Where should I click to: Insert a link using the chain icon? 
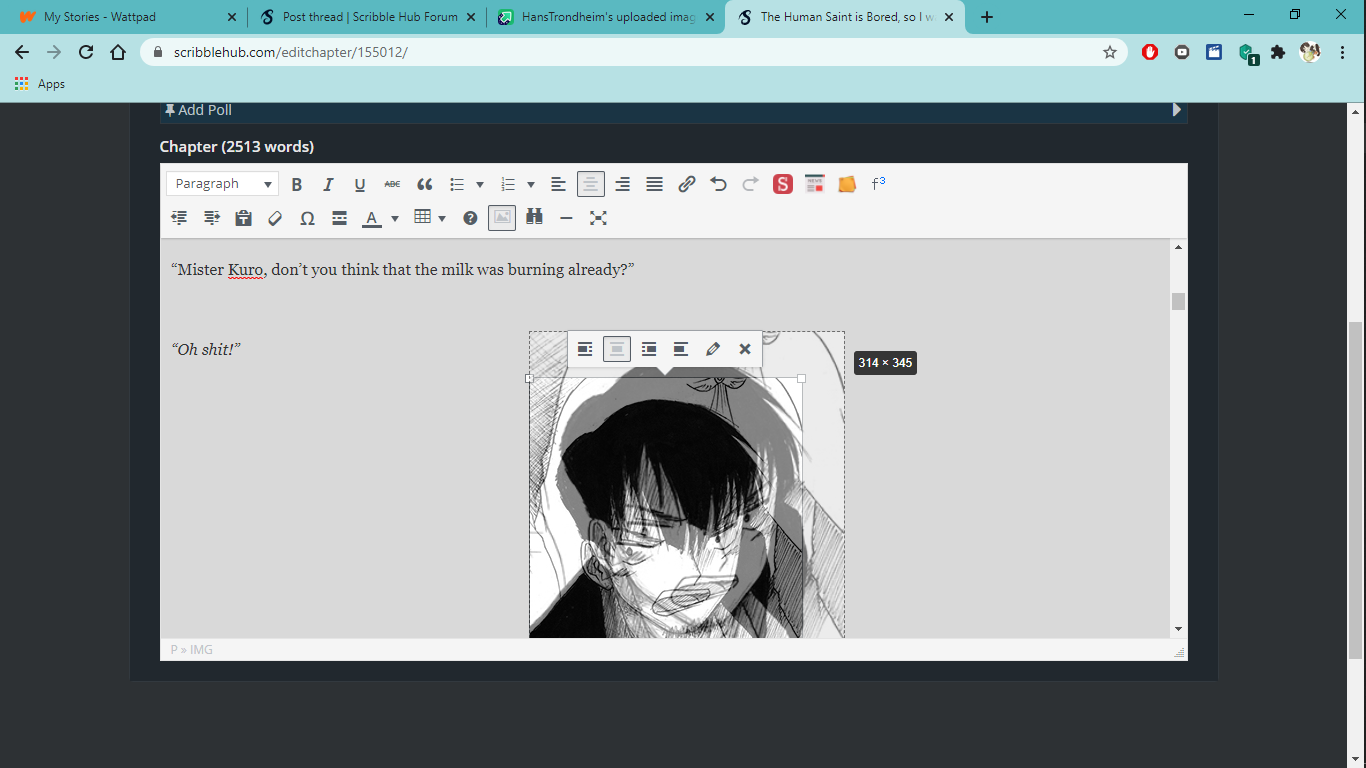[686, 184]
